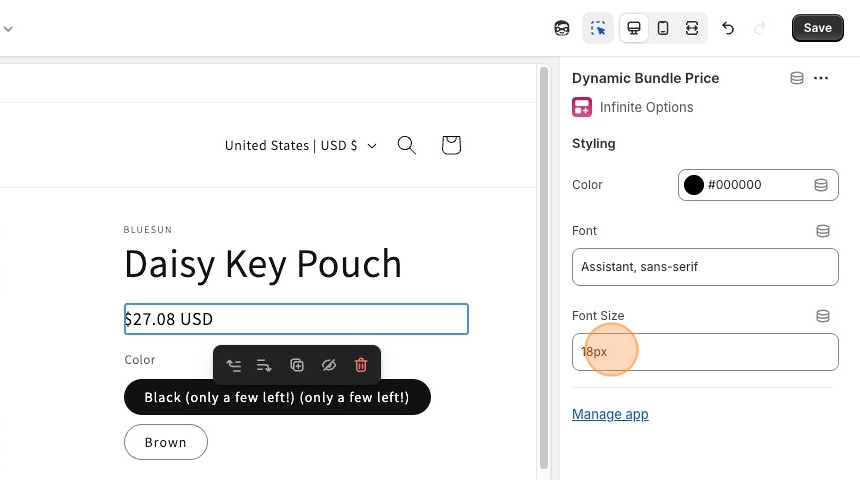Open the three-dot menu for Dynamic Bundle Price
Screen dimensions: 860x480
(821, 78)
